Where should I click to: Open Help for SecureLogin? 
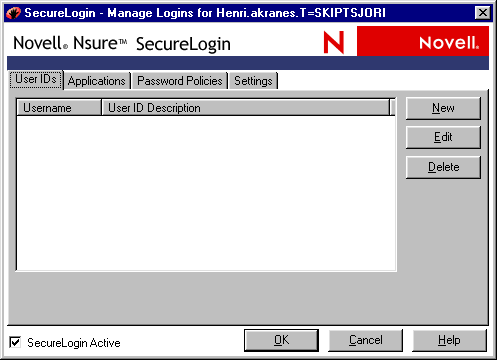tap(449, 340)
